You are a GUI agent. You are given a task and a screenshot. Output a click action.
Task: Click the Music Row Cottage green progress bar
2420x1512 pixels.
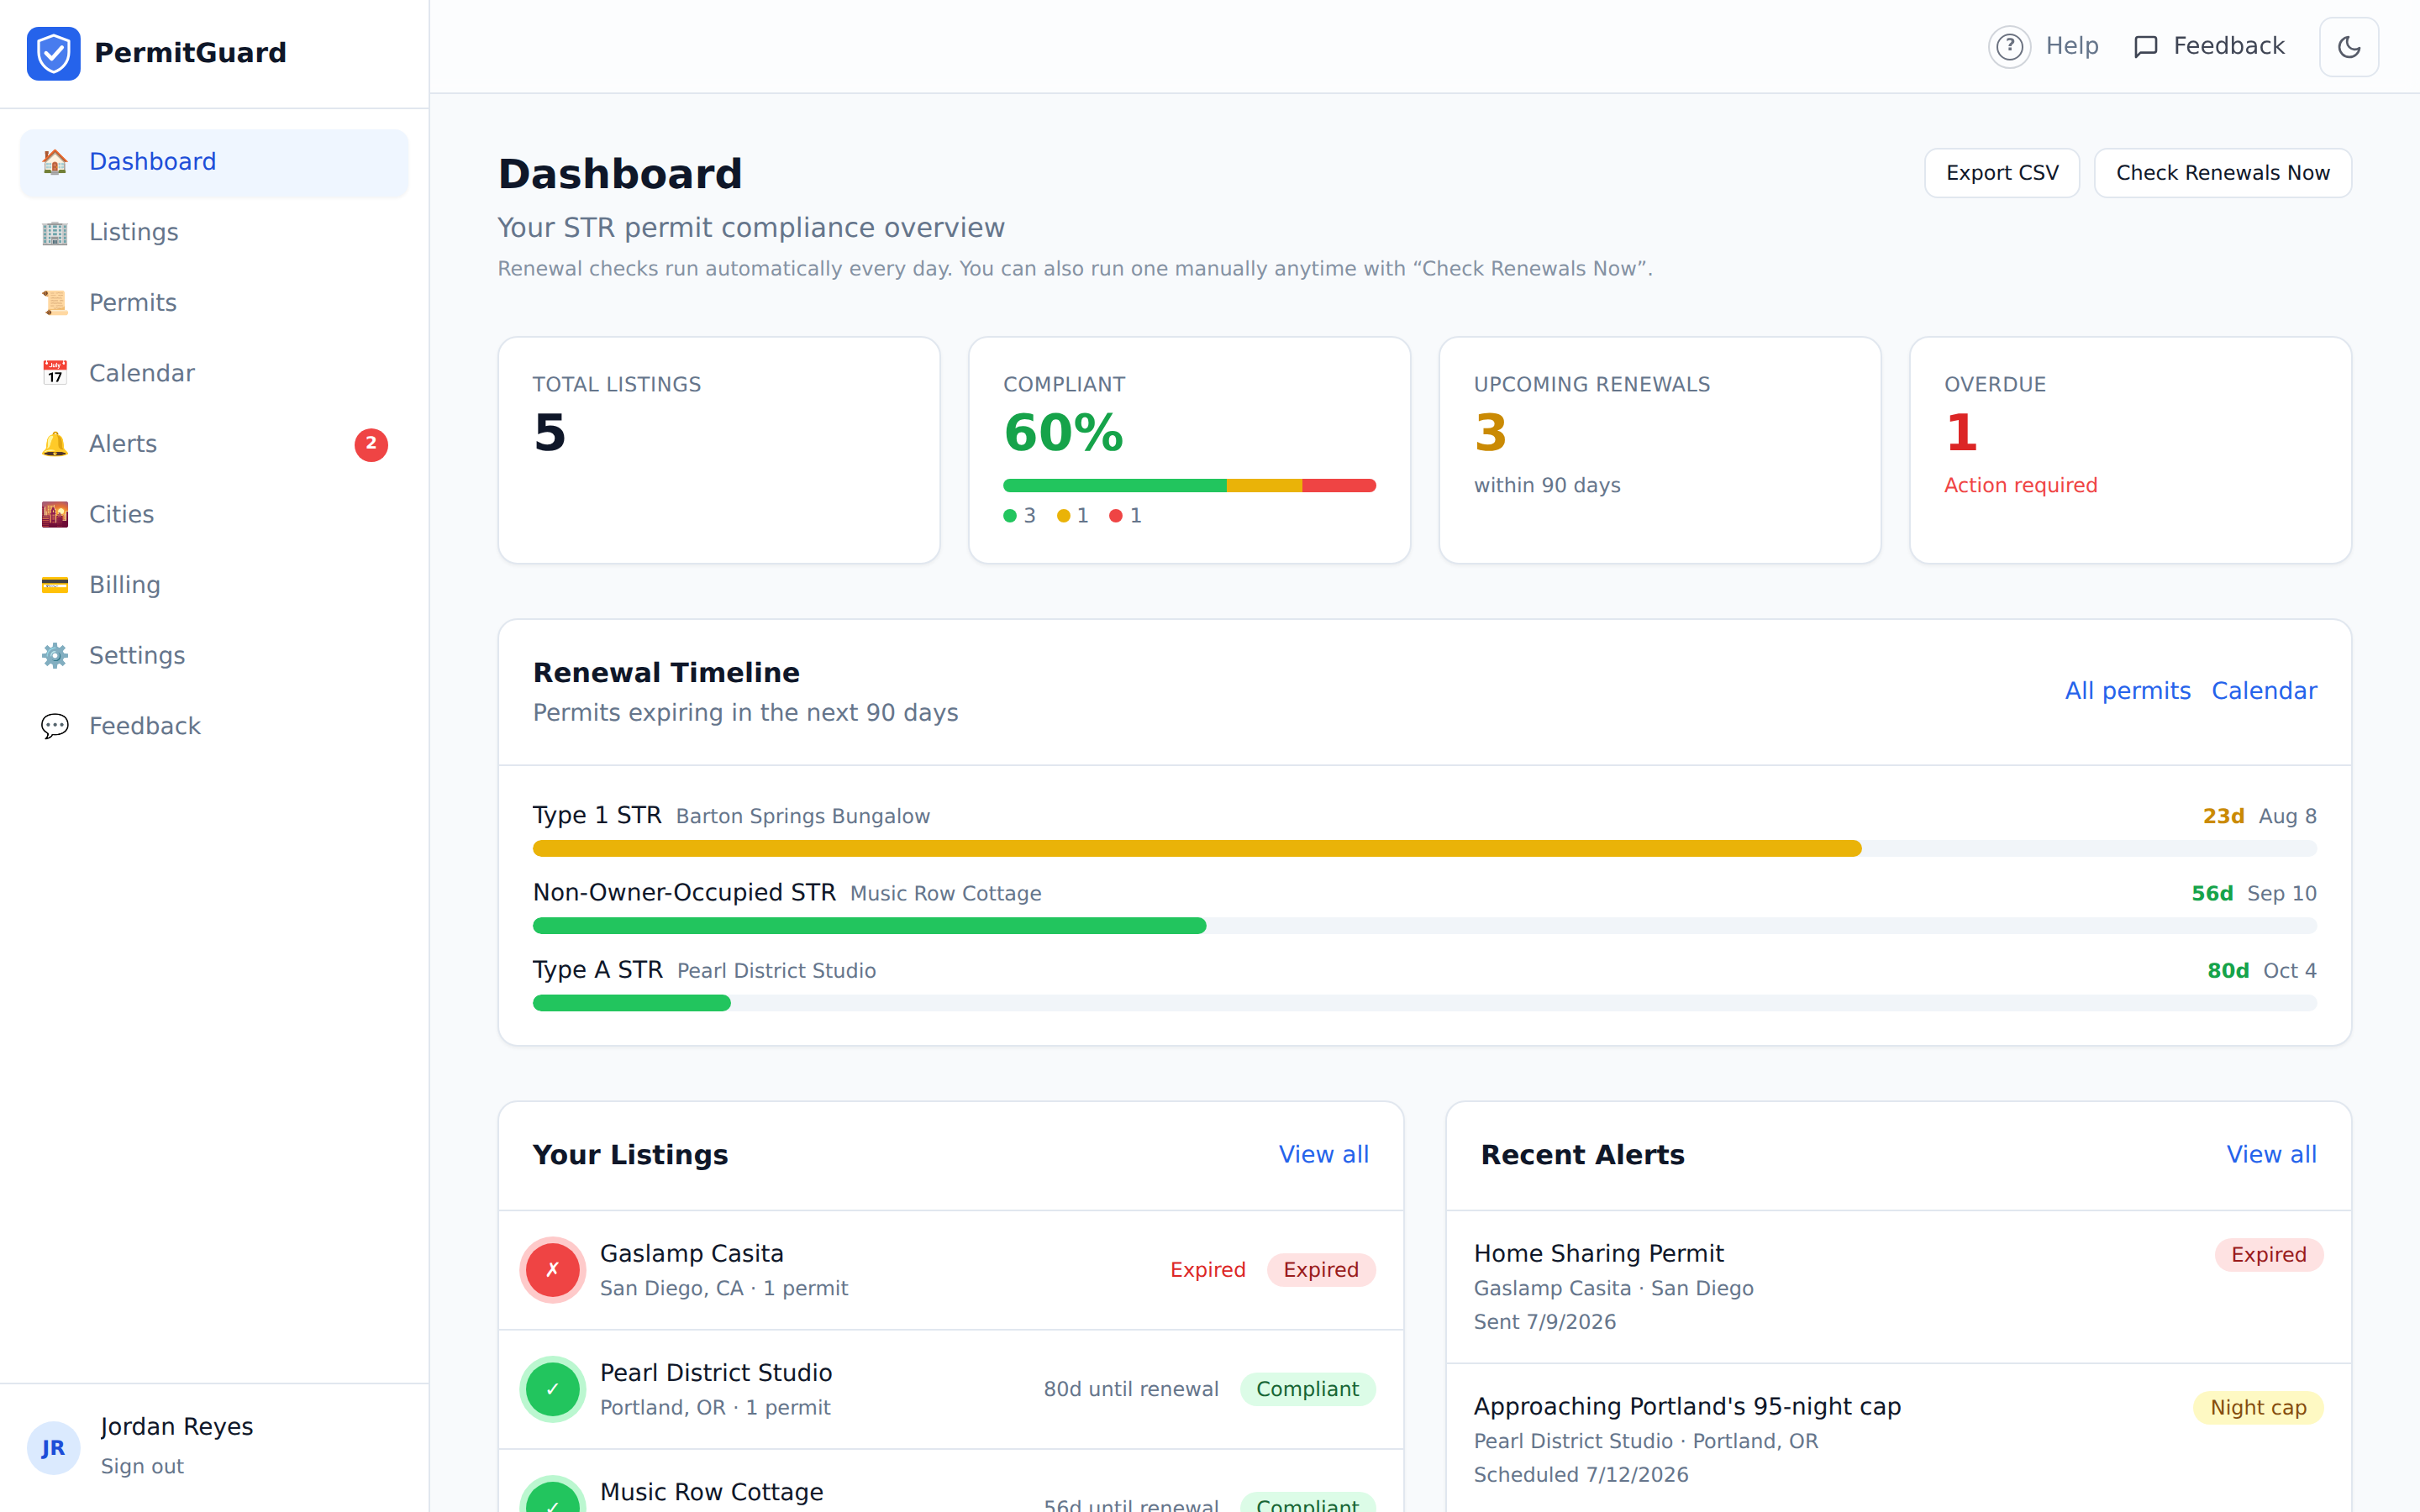coord(869,926)
